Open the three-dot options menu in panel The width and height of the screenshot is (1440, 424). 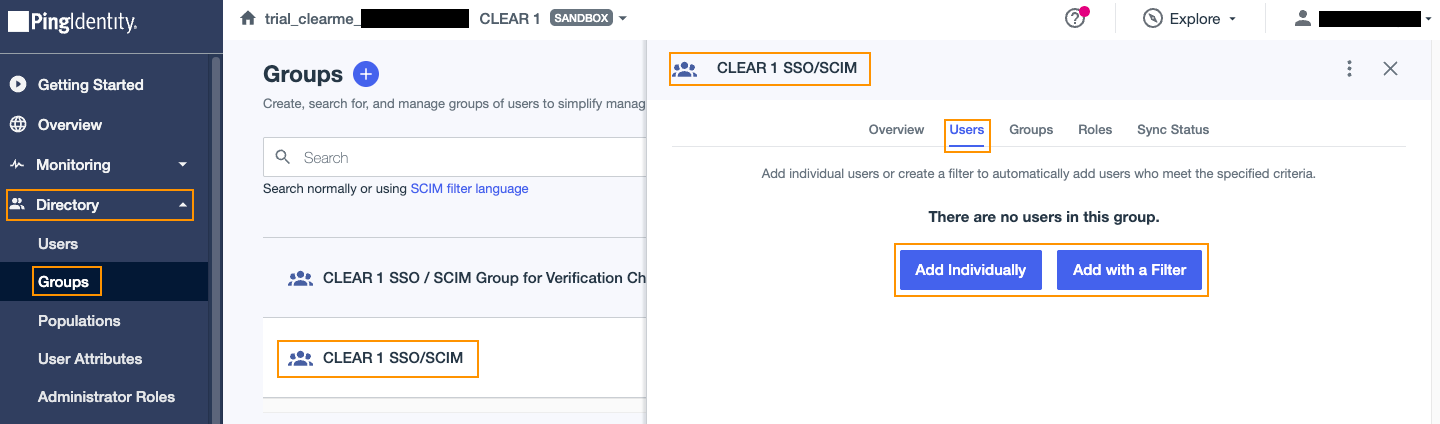pyautogui.click(x=1349, y=69)
